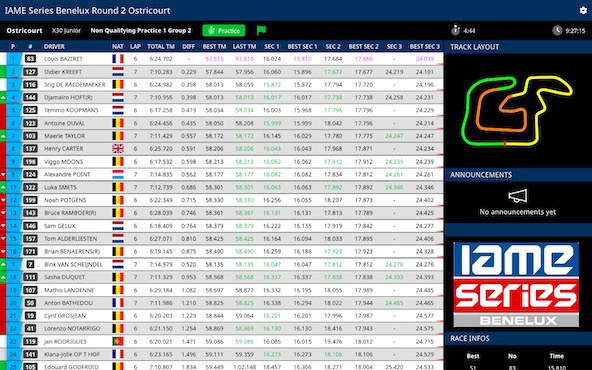This screenshot has height=370, width=592.
Task: Click kart number badge 144
Action: tap(30, 97)
